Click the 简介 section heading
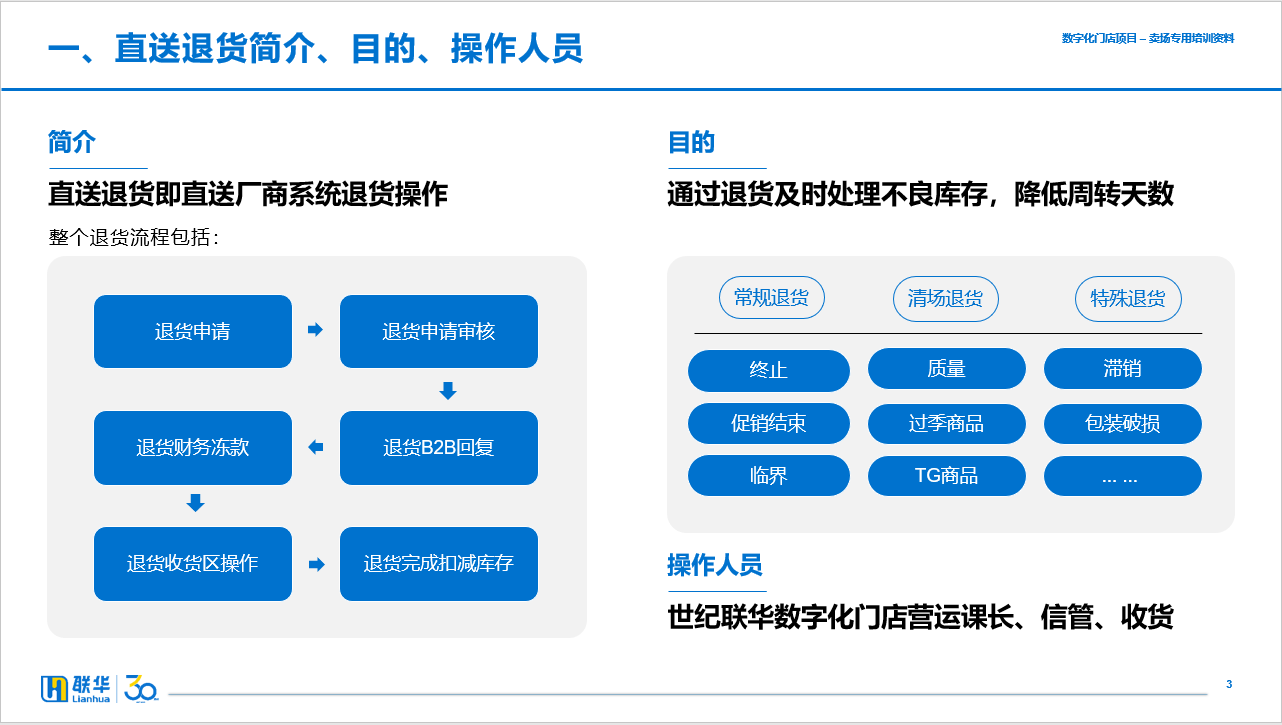 point(71,142)
